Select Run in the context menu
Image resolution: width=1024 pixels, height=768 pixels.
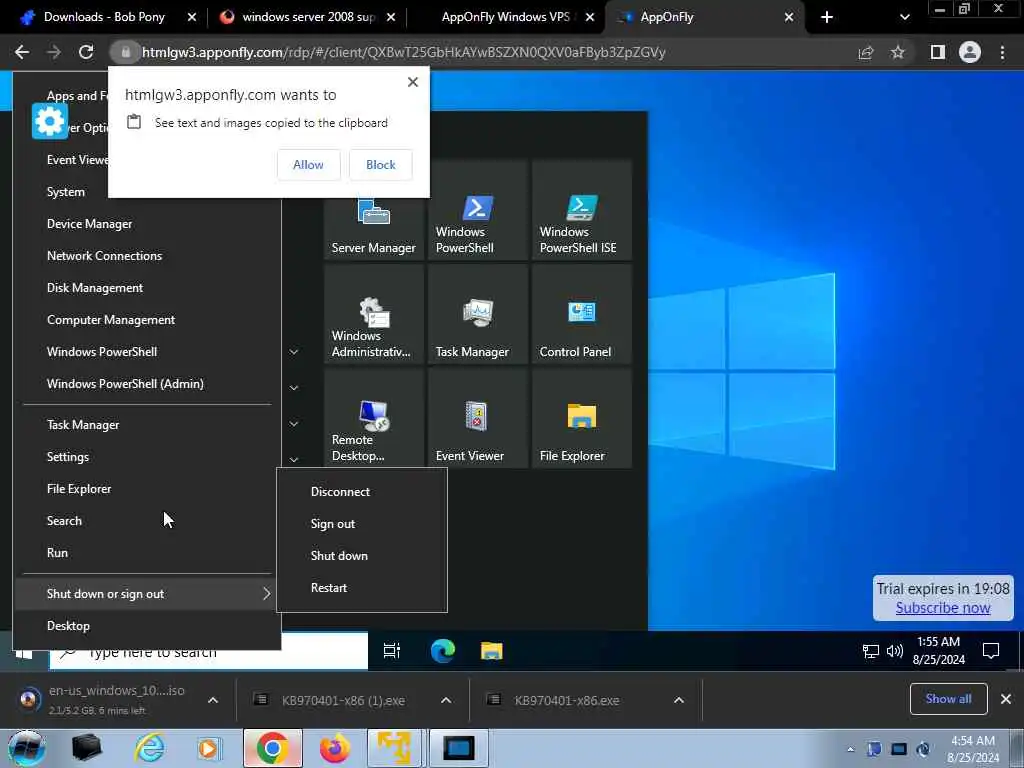pyautogui.click(x=147, y=553)
